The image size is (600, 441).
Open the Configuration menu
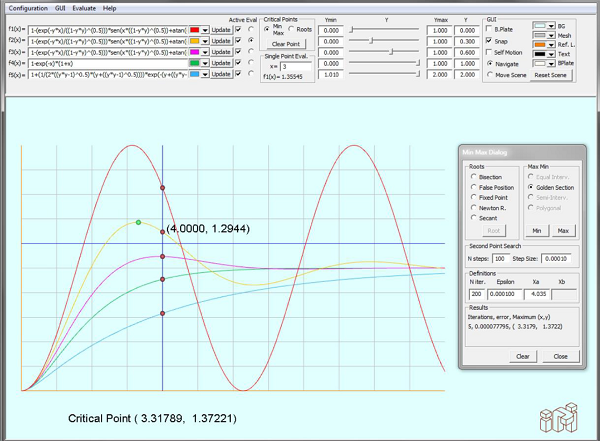(28, 6)
